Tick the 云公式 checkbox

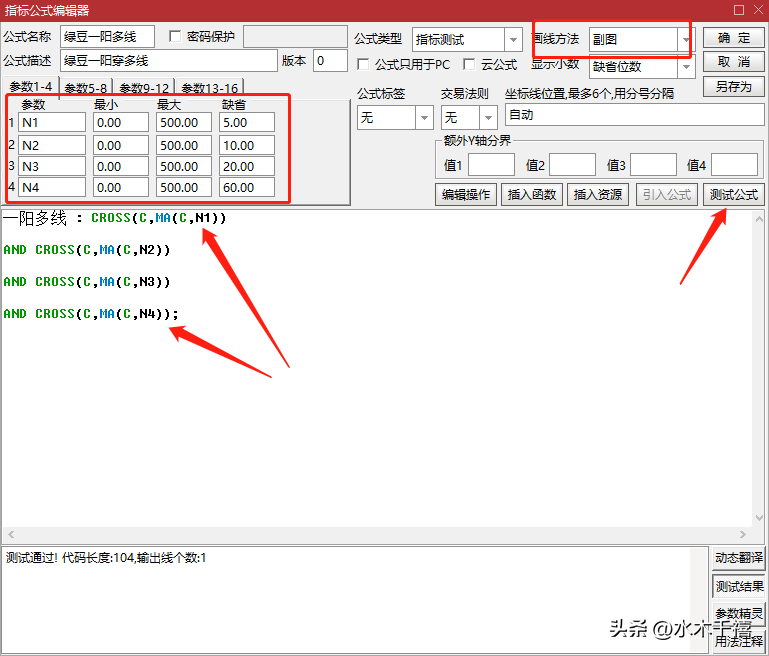coord(469,64)
